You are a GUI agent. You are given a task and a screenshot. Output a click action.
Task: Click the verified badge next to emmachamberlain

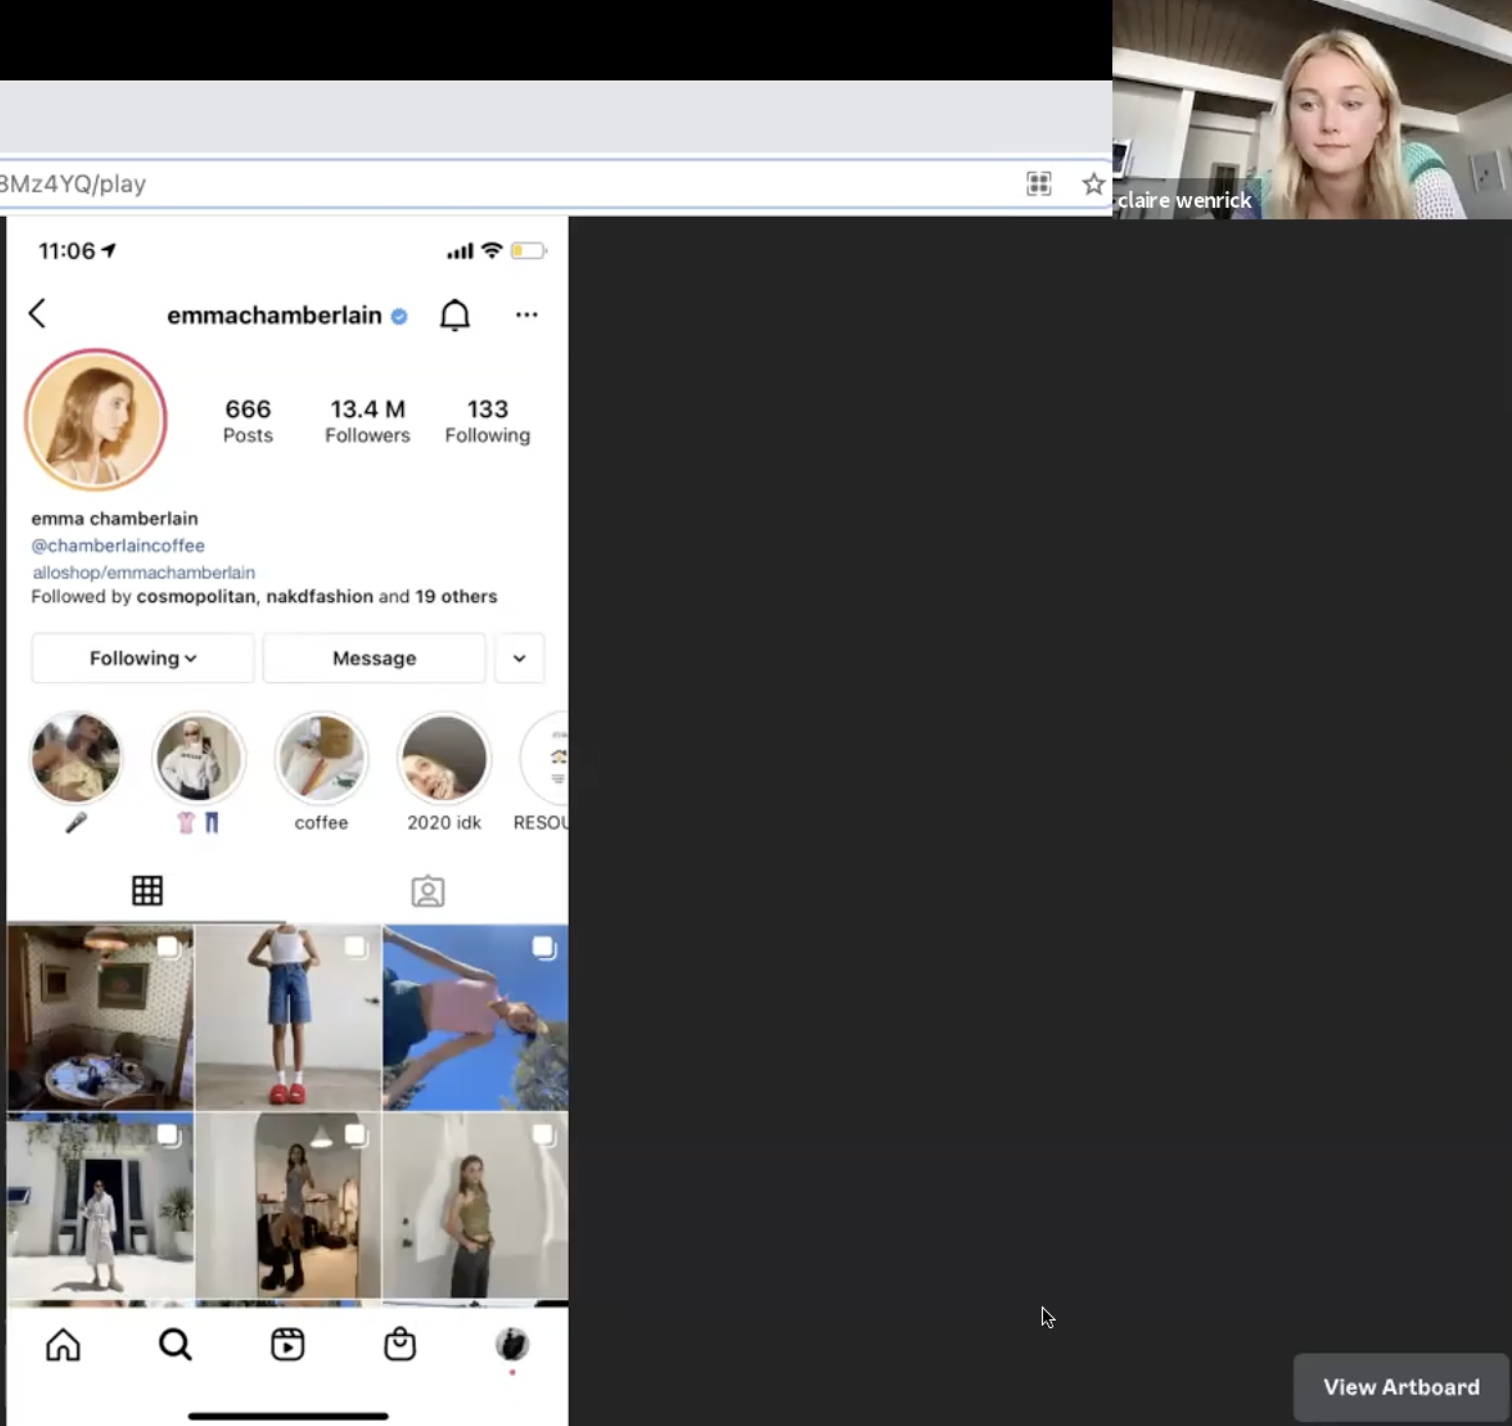pos(399,316)
